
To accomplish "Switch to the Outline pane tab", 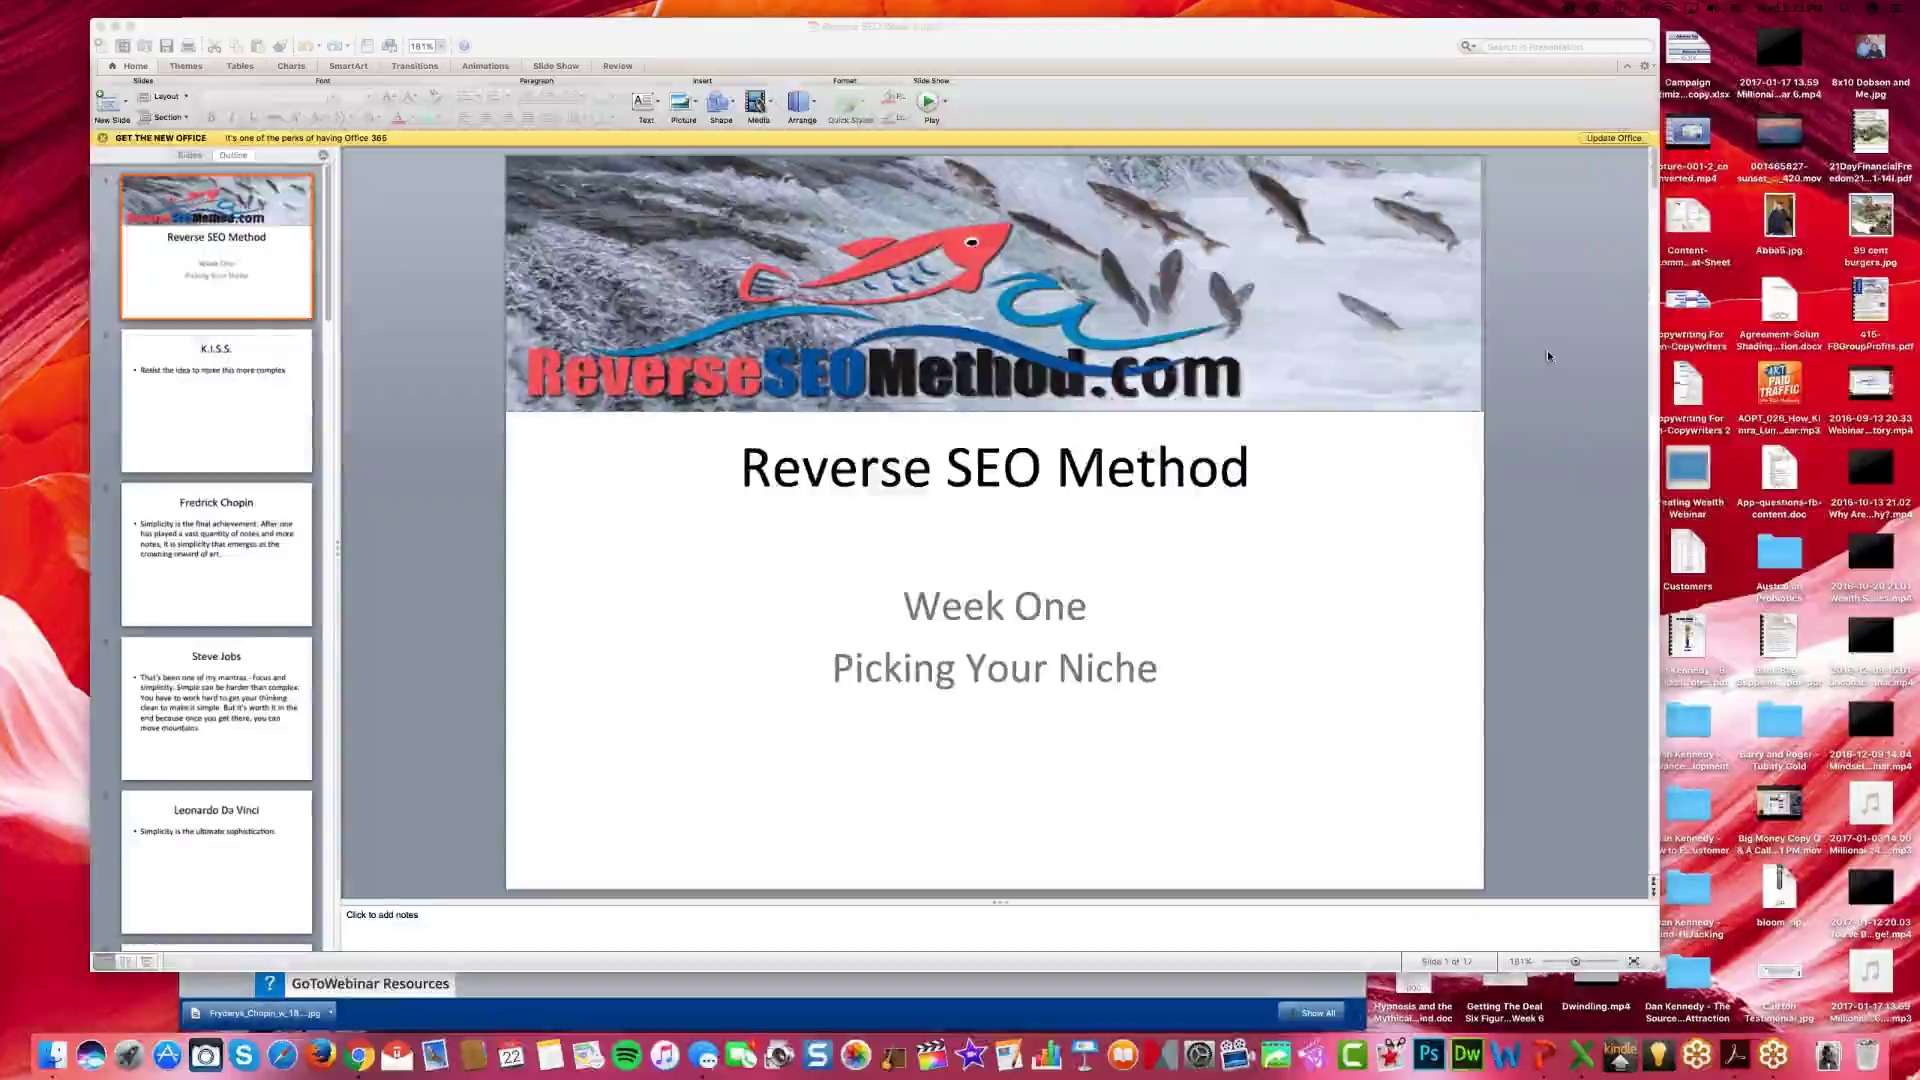I will pos(233,155).
